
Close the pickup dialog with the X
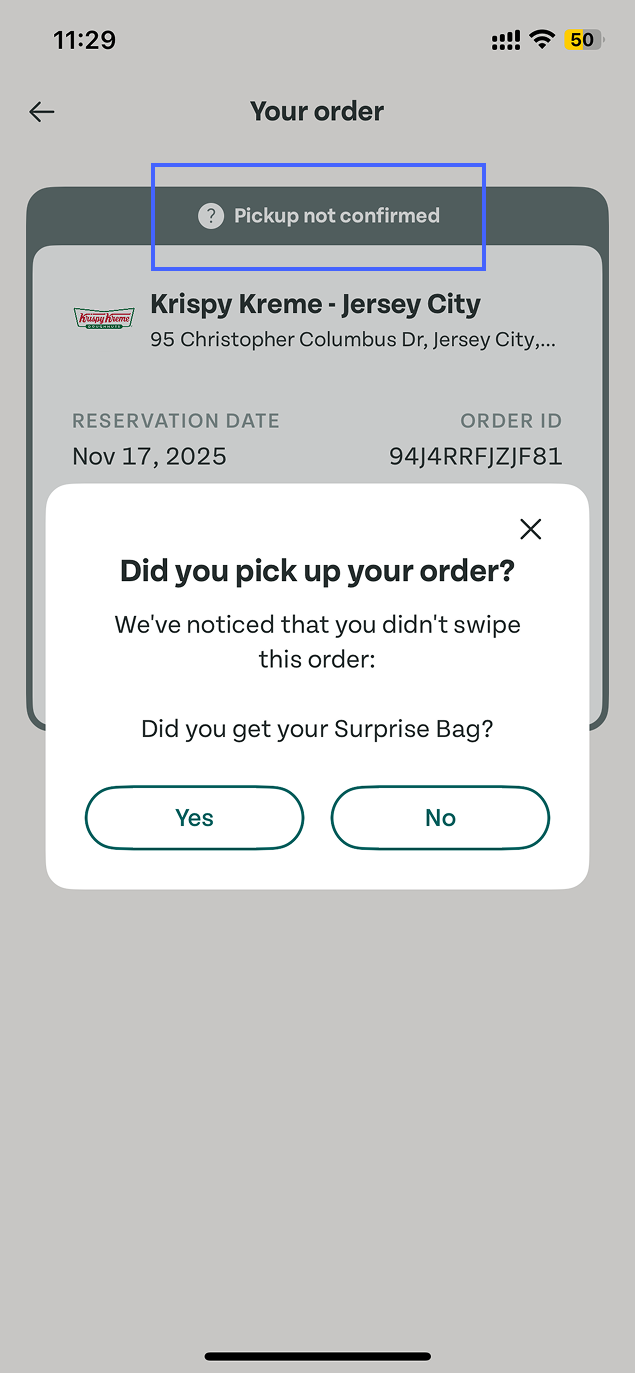click(x=530, y=529)
